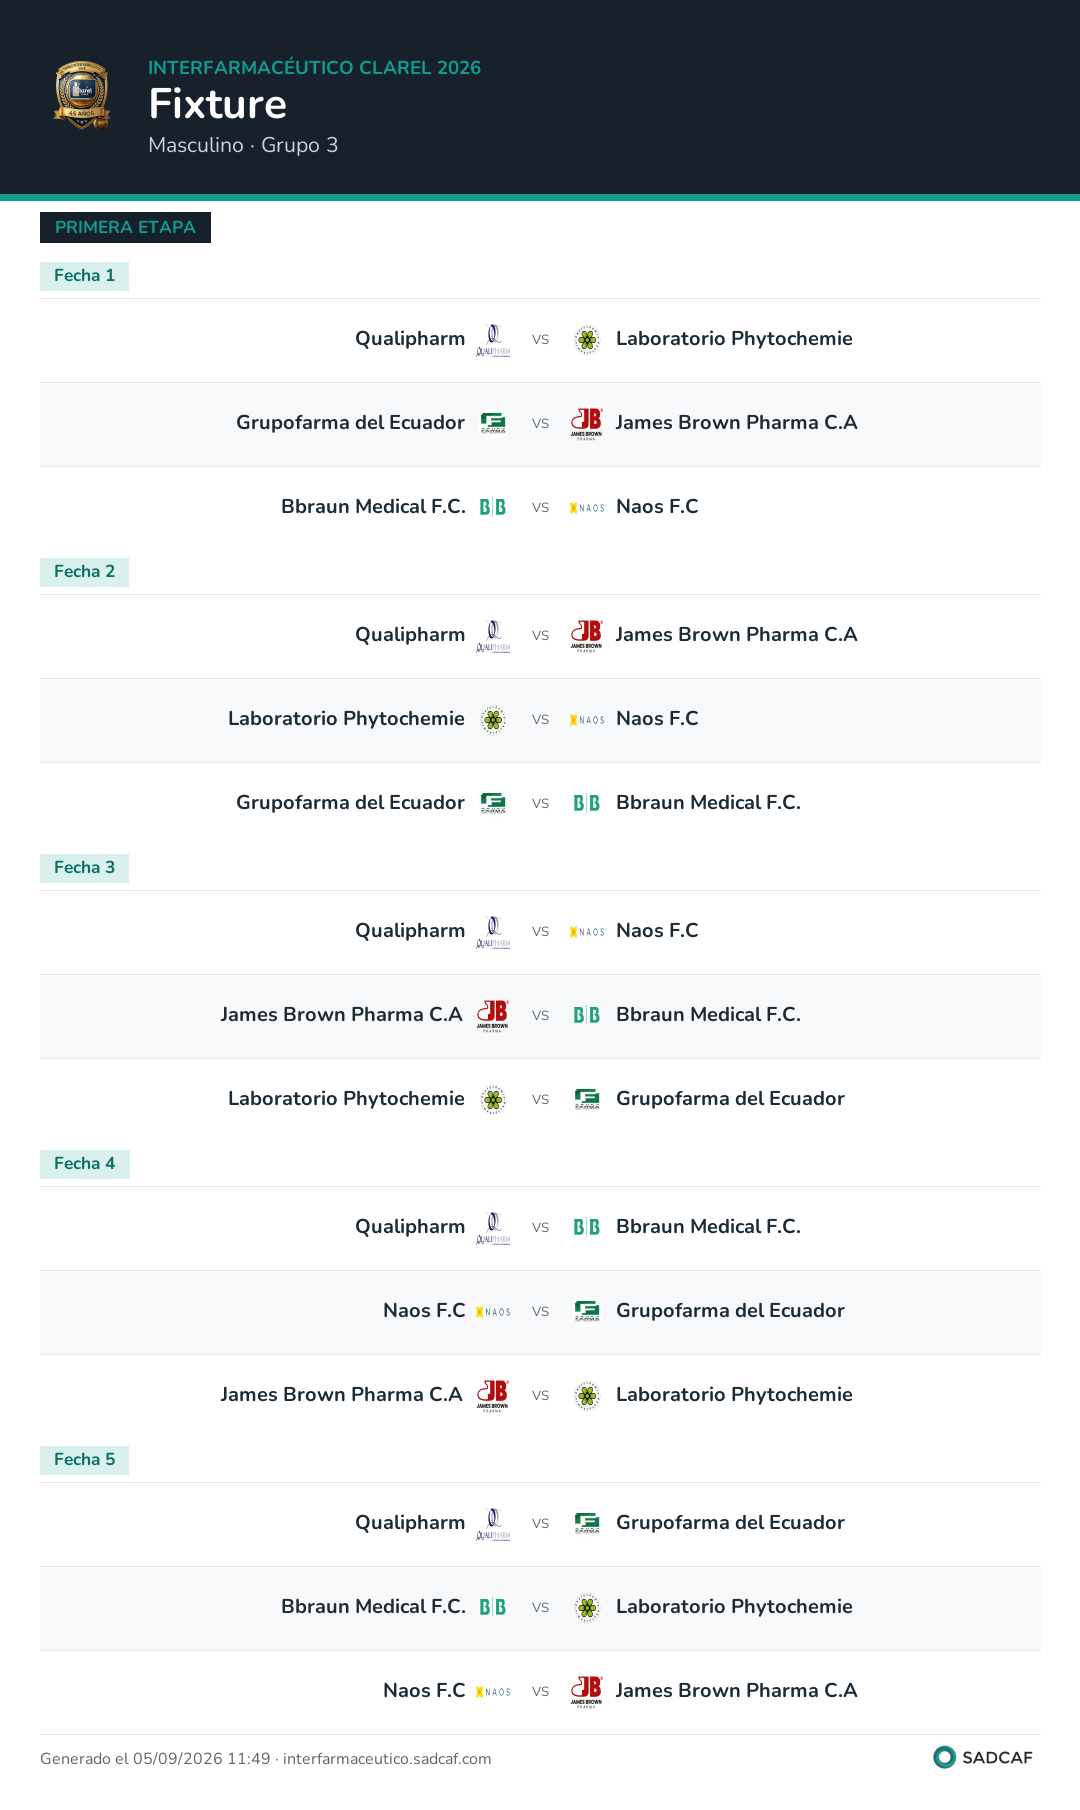Click Grupofarma logo in Fecha 5 match
1080x1810 pixels.
tap(587, 1524)
